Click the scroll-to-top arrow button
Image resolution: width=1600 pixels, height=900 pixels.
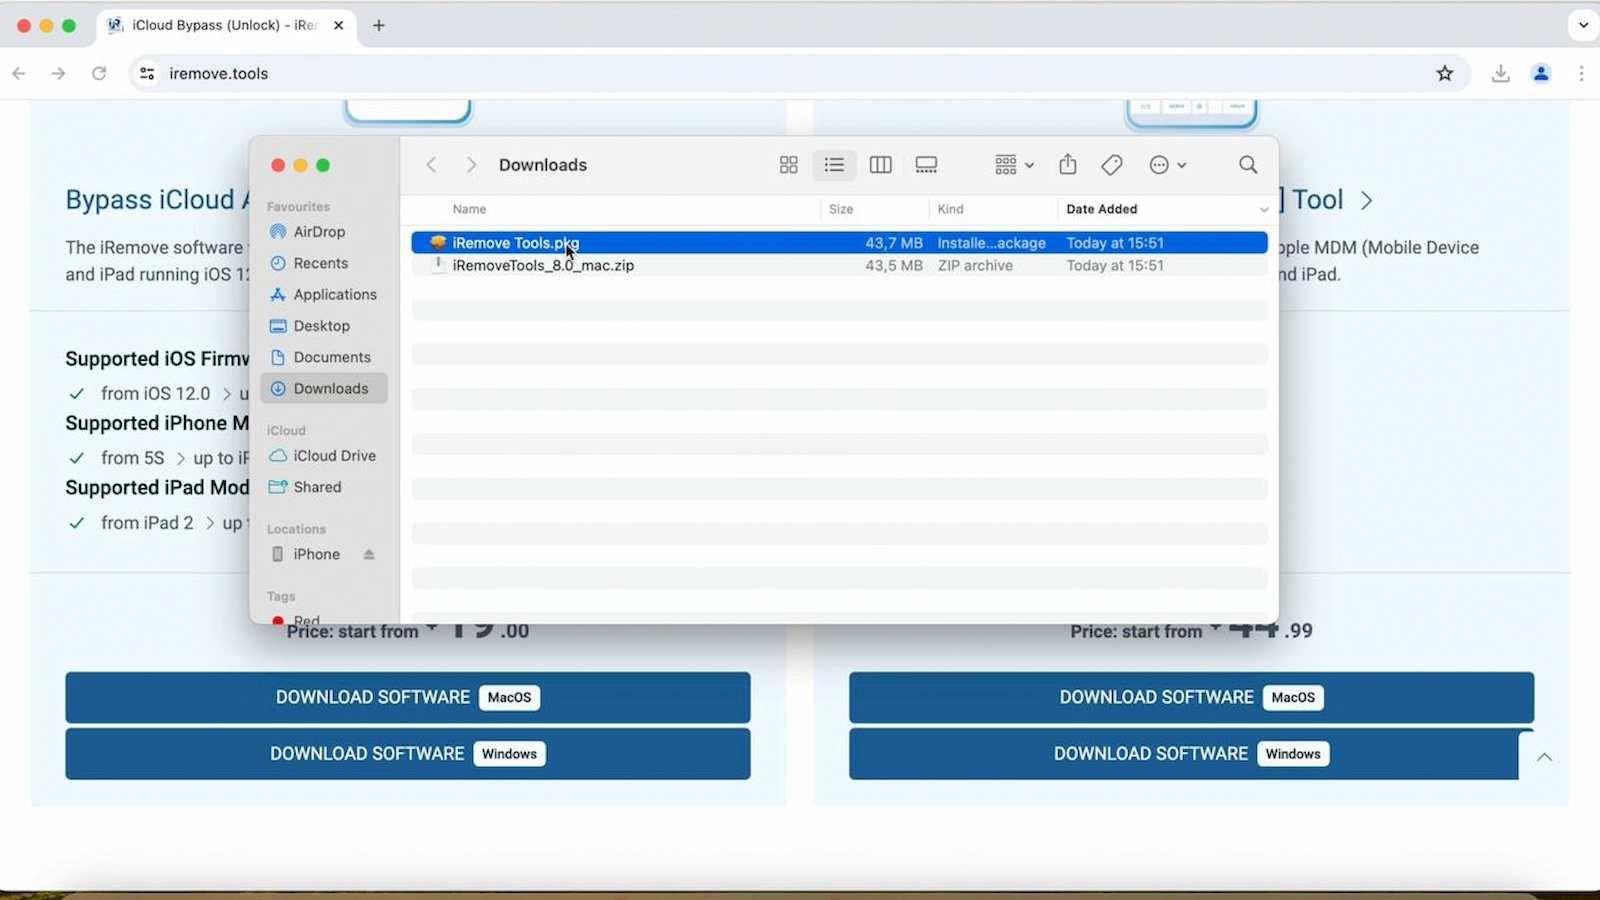[x=1544, y=757]
